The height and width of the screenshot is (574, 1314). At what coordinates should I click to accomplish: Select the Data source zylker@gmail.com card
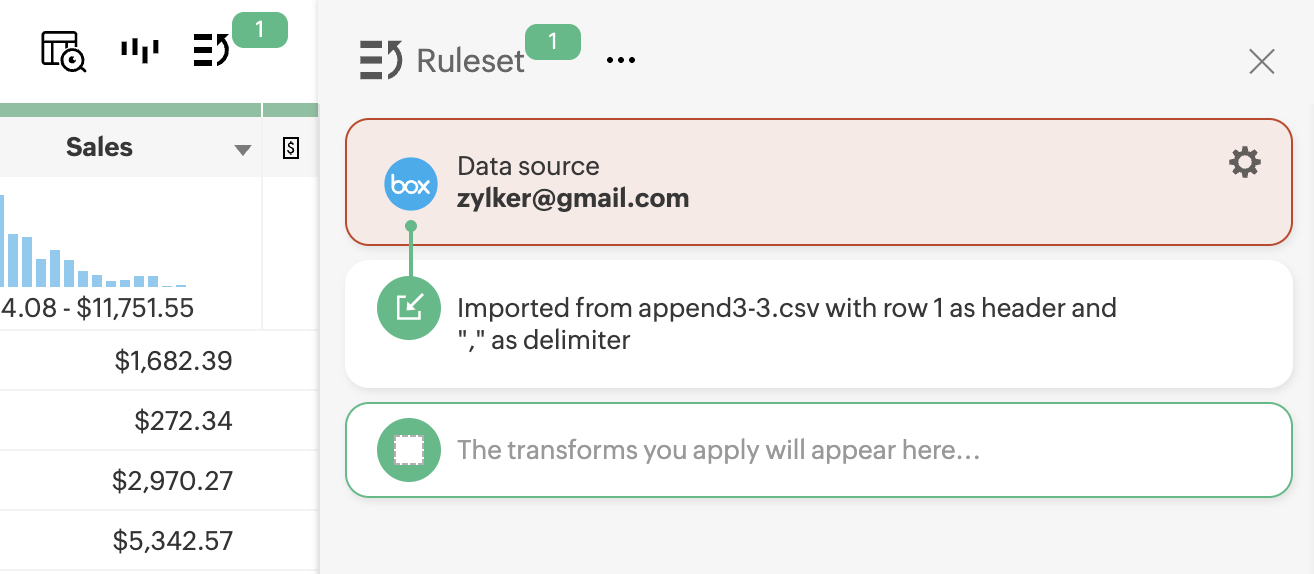818,182
